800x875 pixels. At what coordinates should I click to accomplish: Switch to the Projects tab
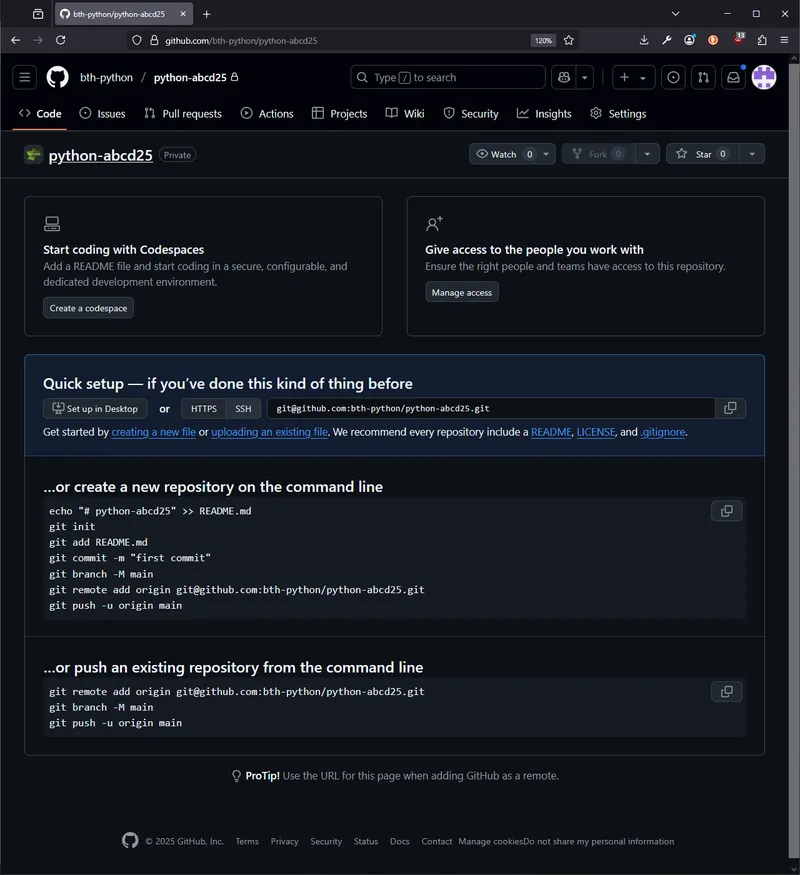pos(340,113)
